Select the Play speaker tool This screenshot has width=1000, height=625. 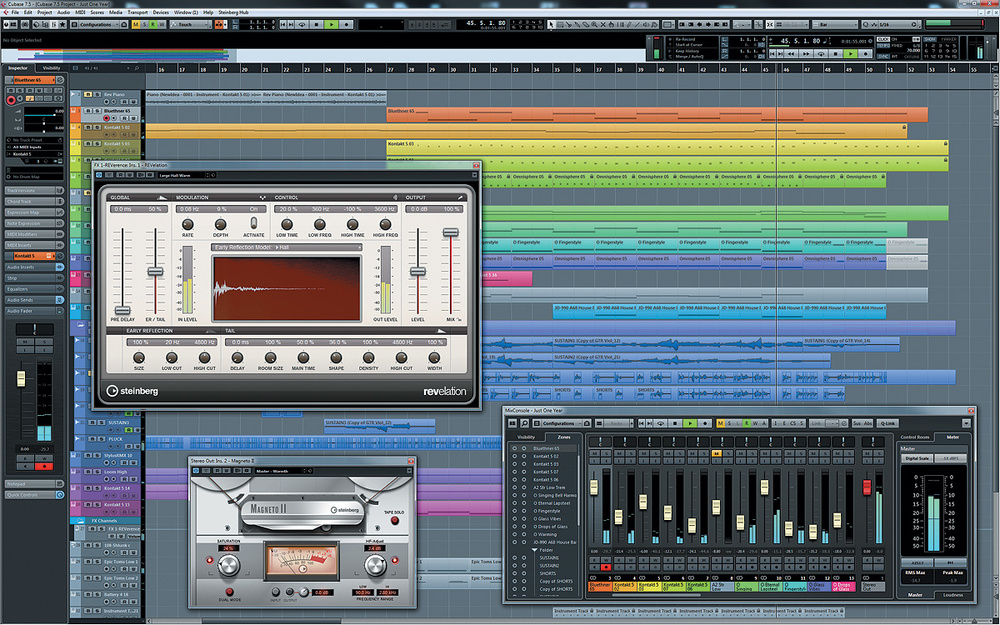[644, 24]
